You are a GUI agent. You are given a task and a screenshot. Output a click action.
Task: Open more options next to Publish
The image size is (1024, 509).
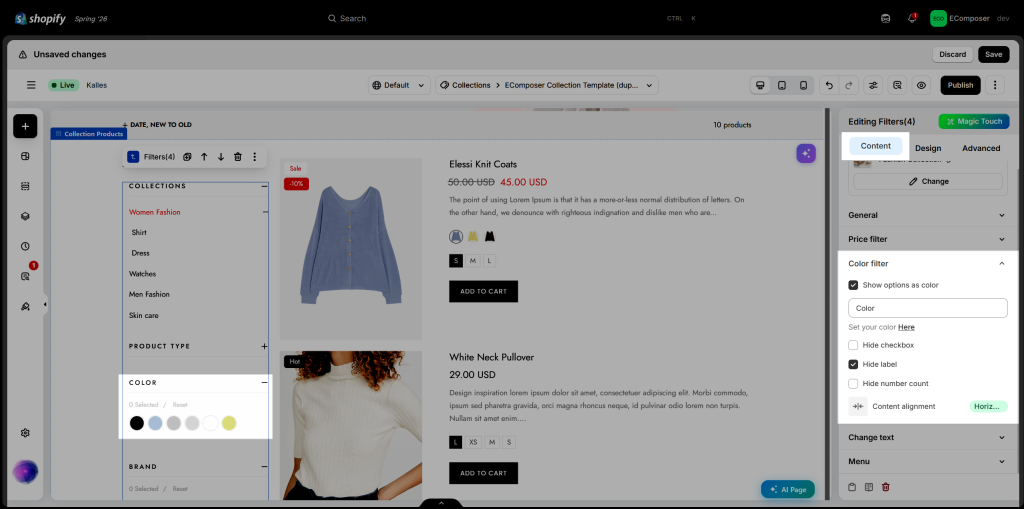(995, 85)
